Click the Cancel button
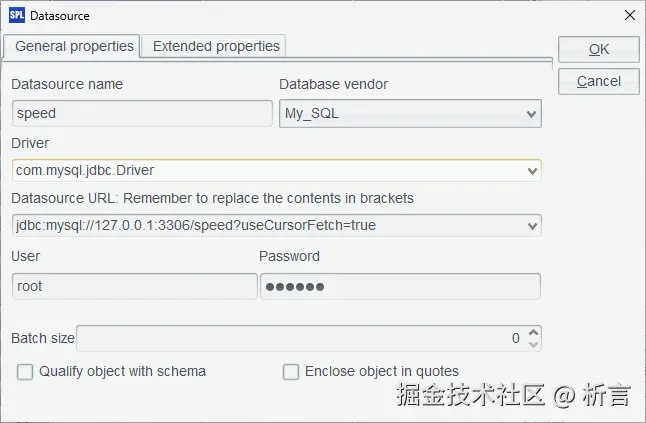Screen dimensions: 646x423 click(x=599, y=81)
